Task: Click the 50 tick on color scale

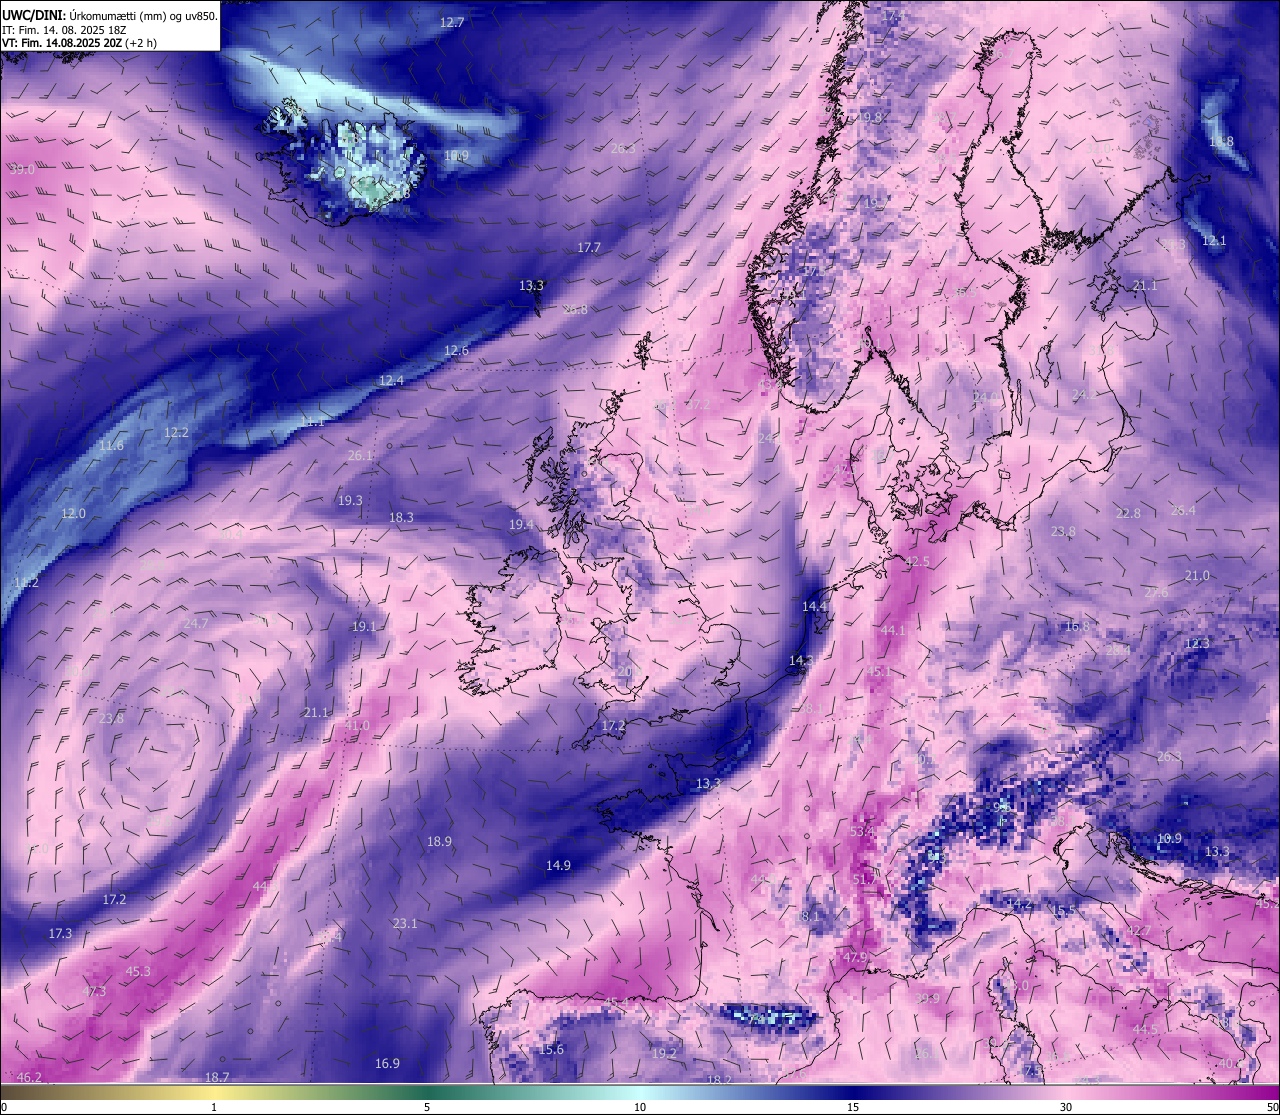Action: (1272, 1107)
